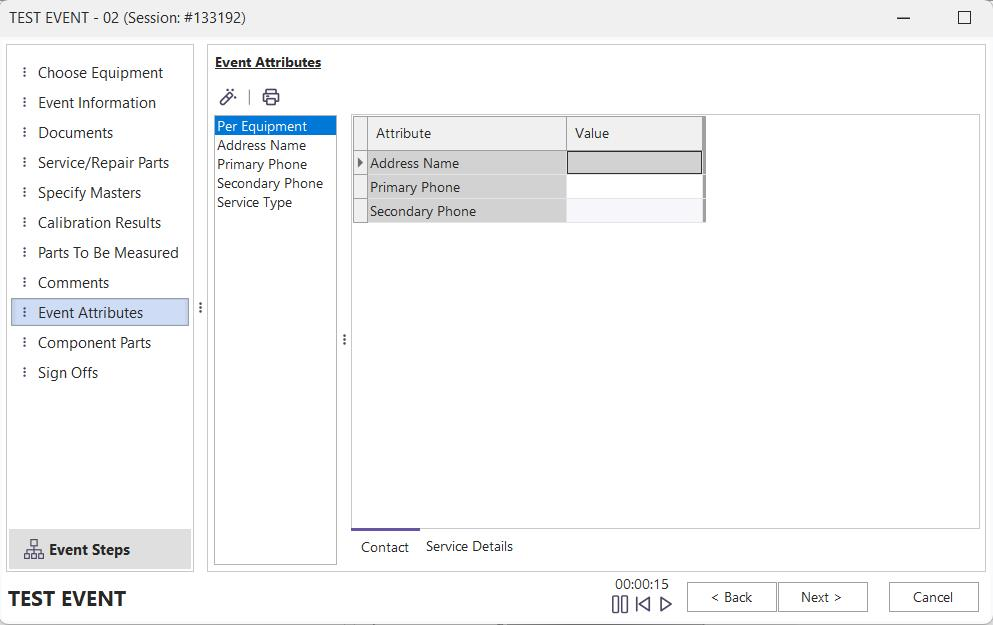Cancel the event wizard
This screenshot has width=993, height=625.
tap(933, 597)
